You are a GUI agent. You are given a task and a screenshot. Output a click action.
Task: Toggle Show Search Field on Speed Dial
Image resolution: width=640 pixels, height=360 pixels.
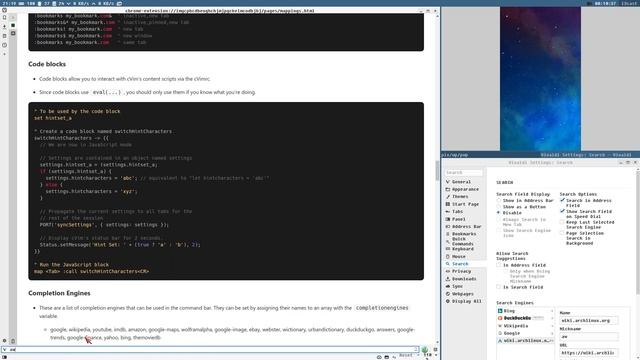tap(562, 211)
